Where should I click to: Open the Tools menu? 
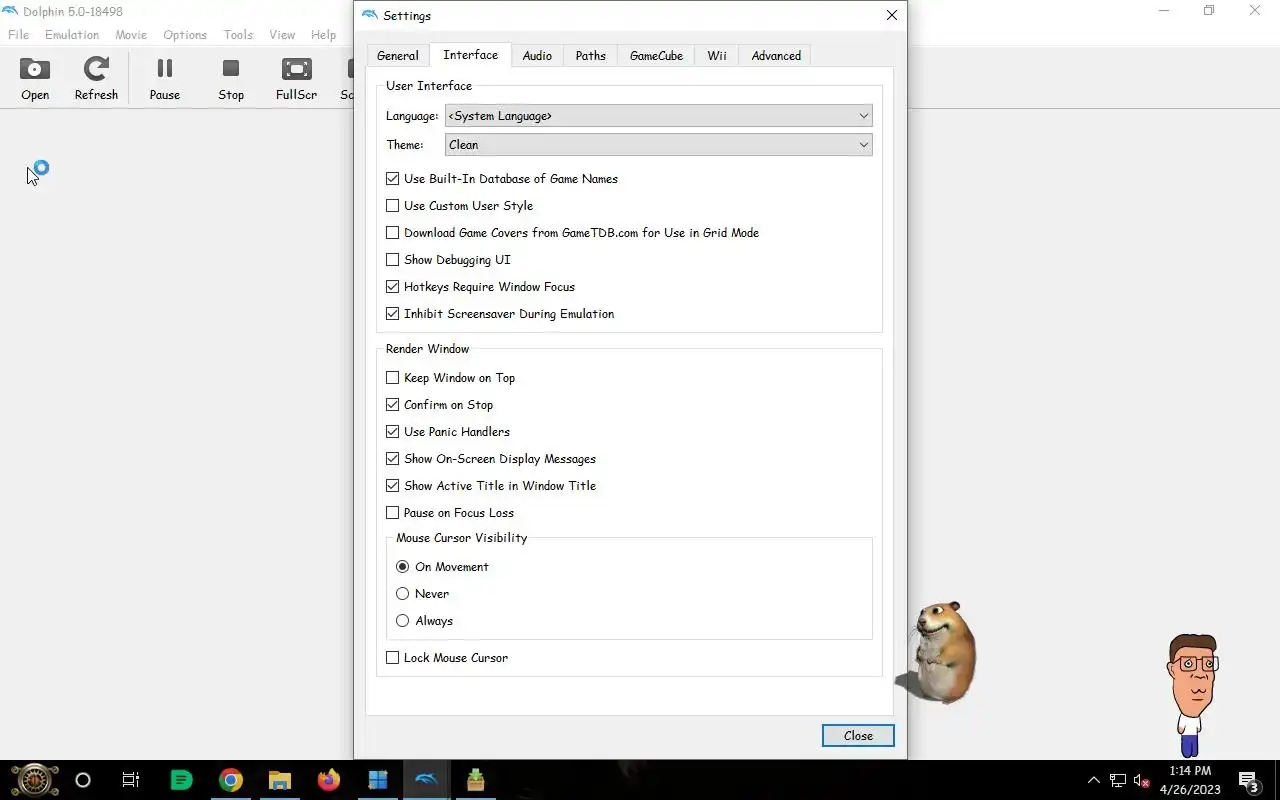click(238, 35)
